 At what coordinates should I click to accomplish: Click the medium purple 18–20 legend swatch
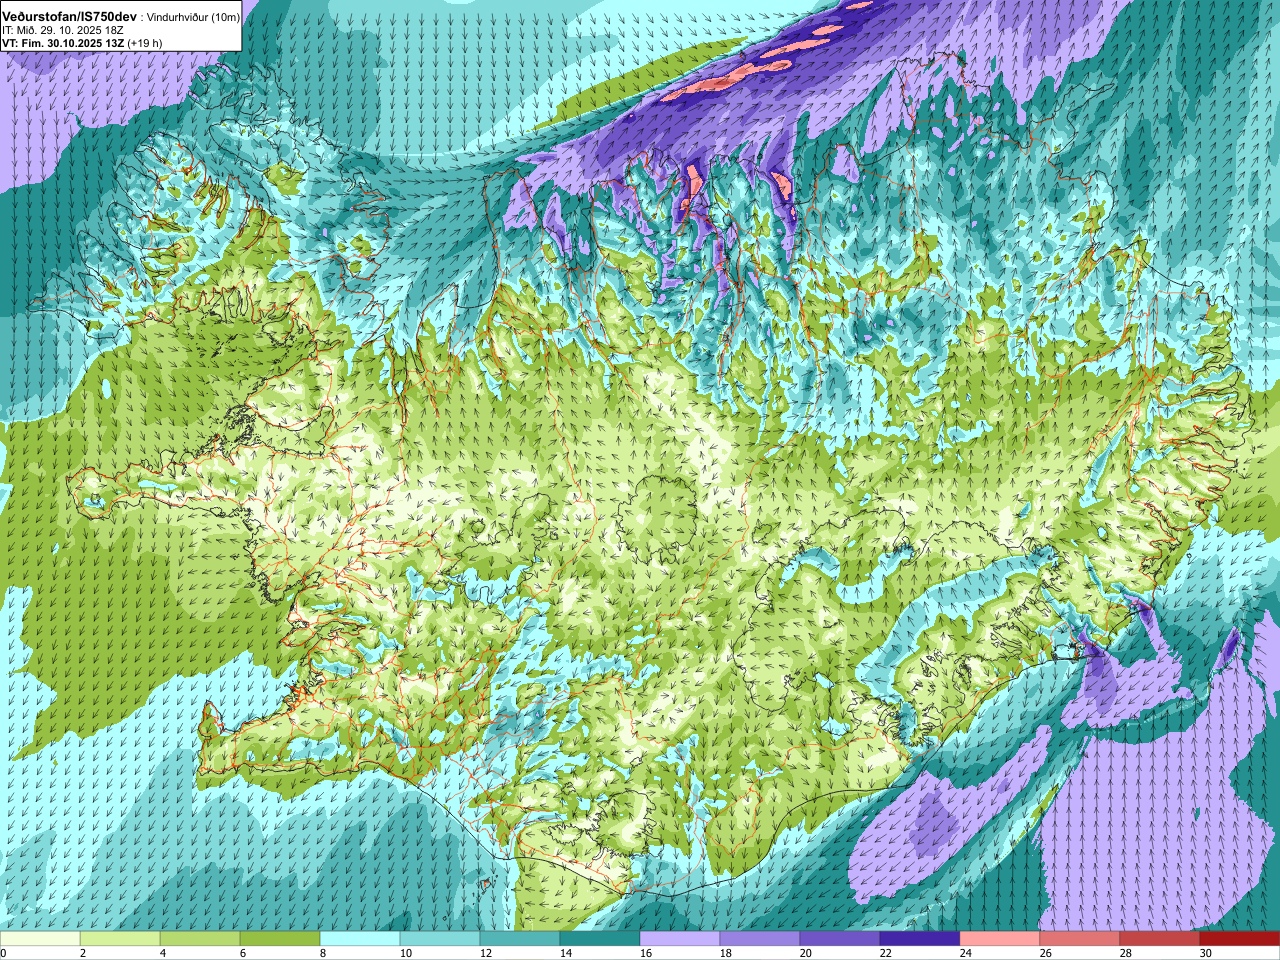tap(760, 939)
